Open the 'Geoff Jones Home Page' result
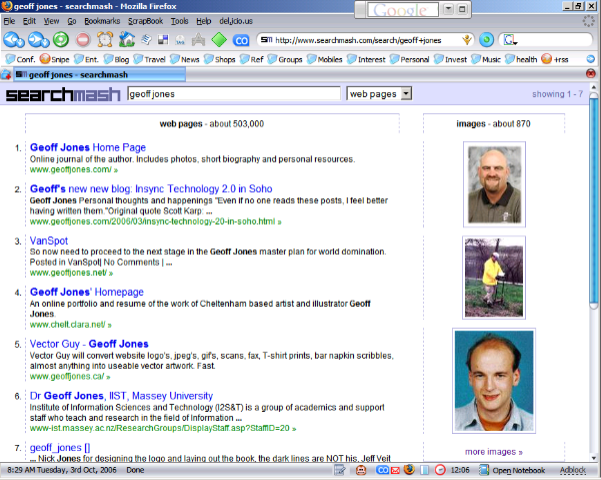The image size is (601, 480). [x=88, y=147]
